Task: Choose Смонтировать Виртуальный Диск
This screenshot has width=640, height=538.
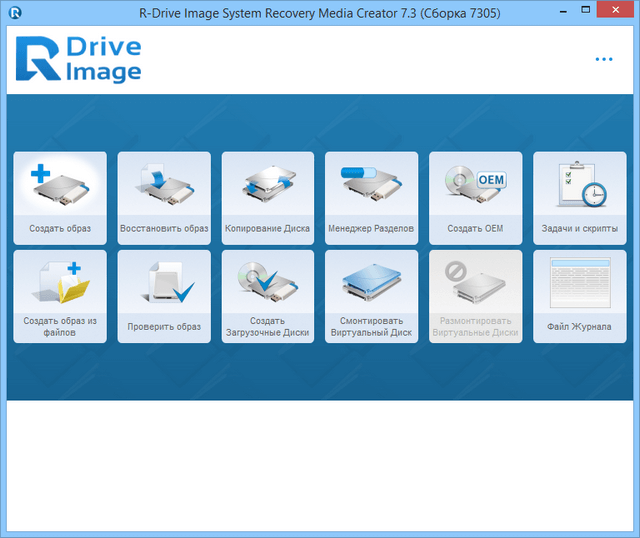Action: 371,295
